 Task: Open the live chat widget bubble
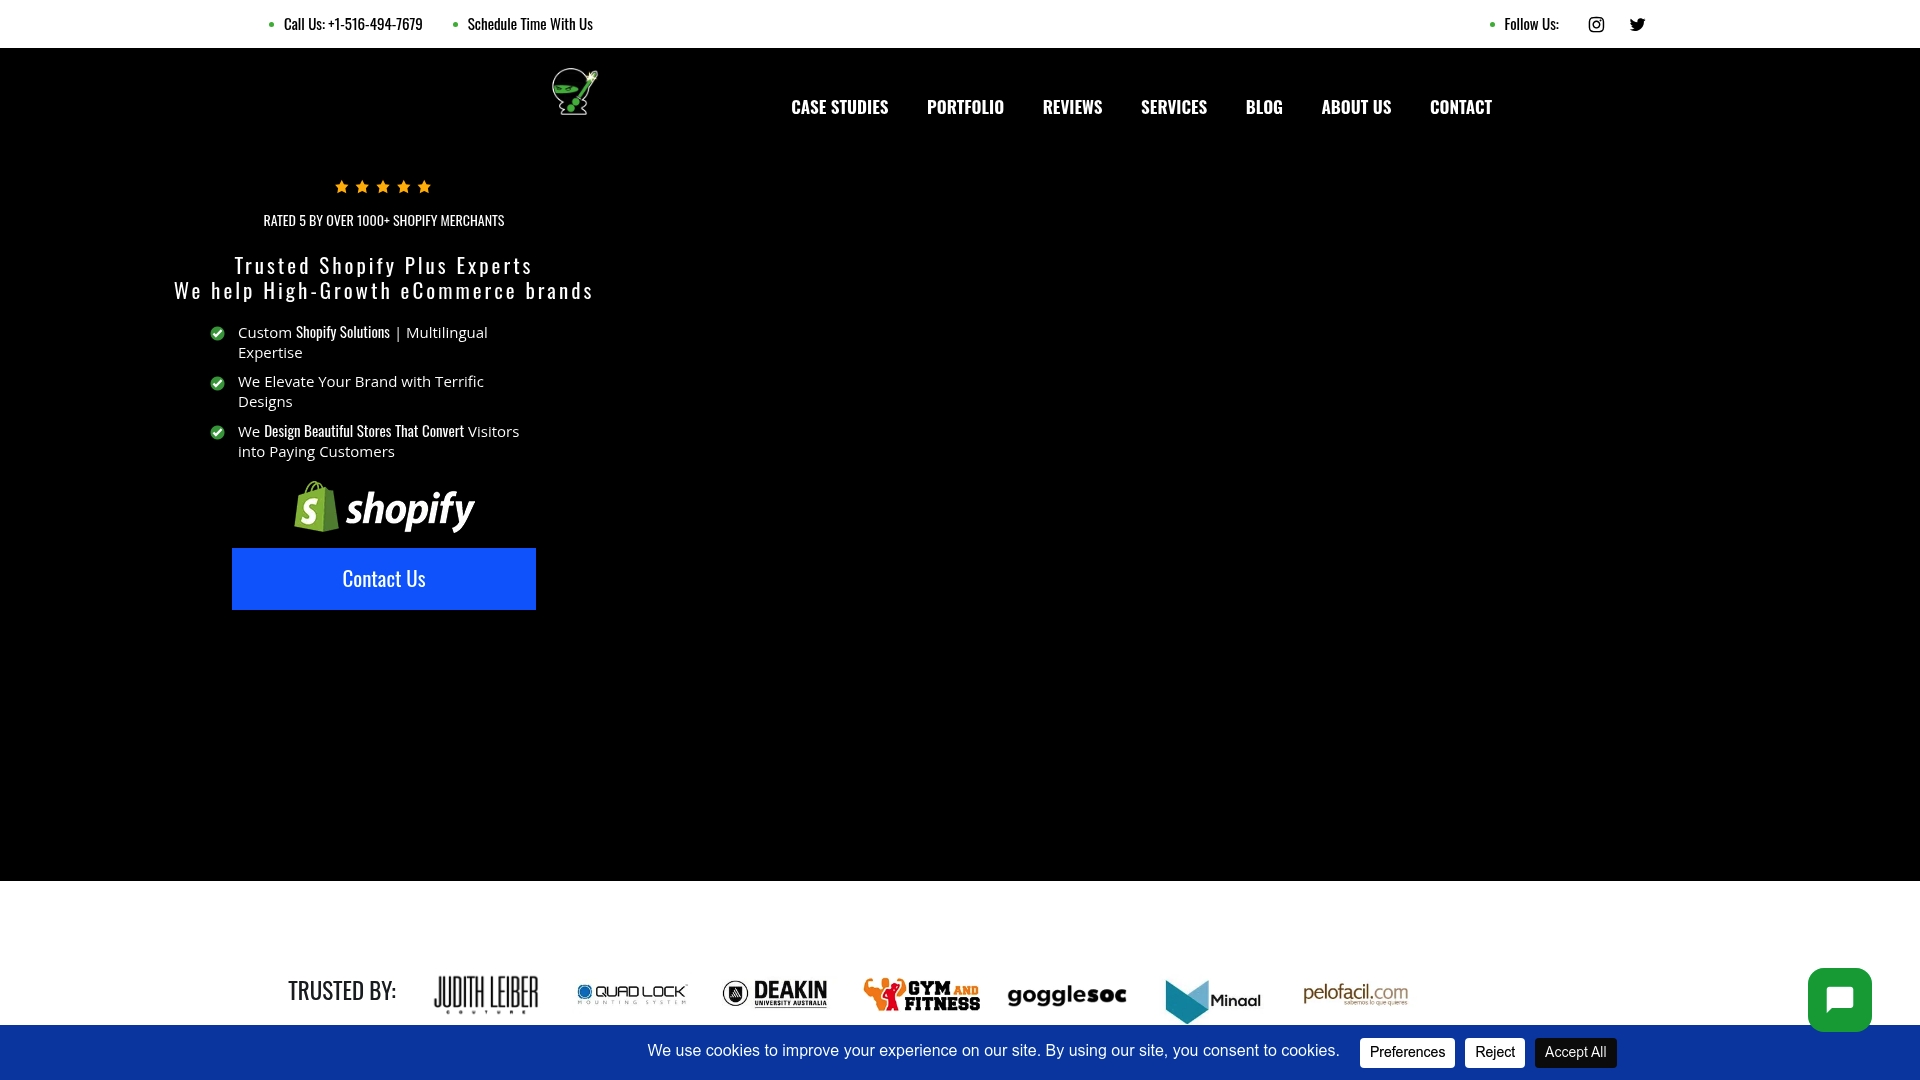[1839, 999]
